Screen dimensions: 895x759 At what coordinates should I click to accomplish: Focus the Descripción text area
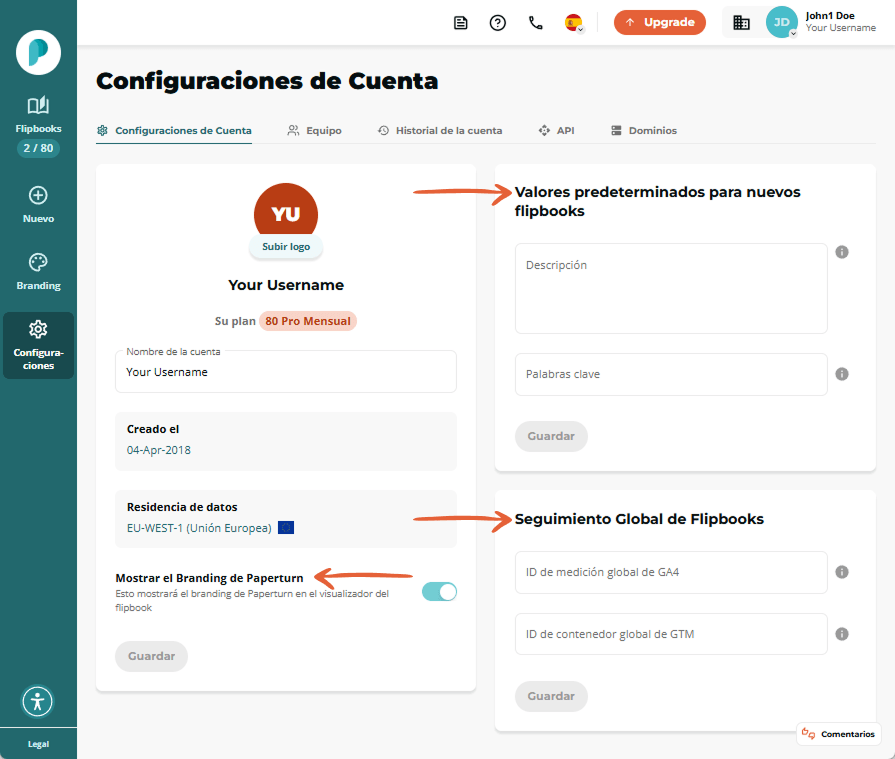point(671,288)
